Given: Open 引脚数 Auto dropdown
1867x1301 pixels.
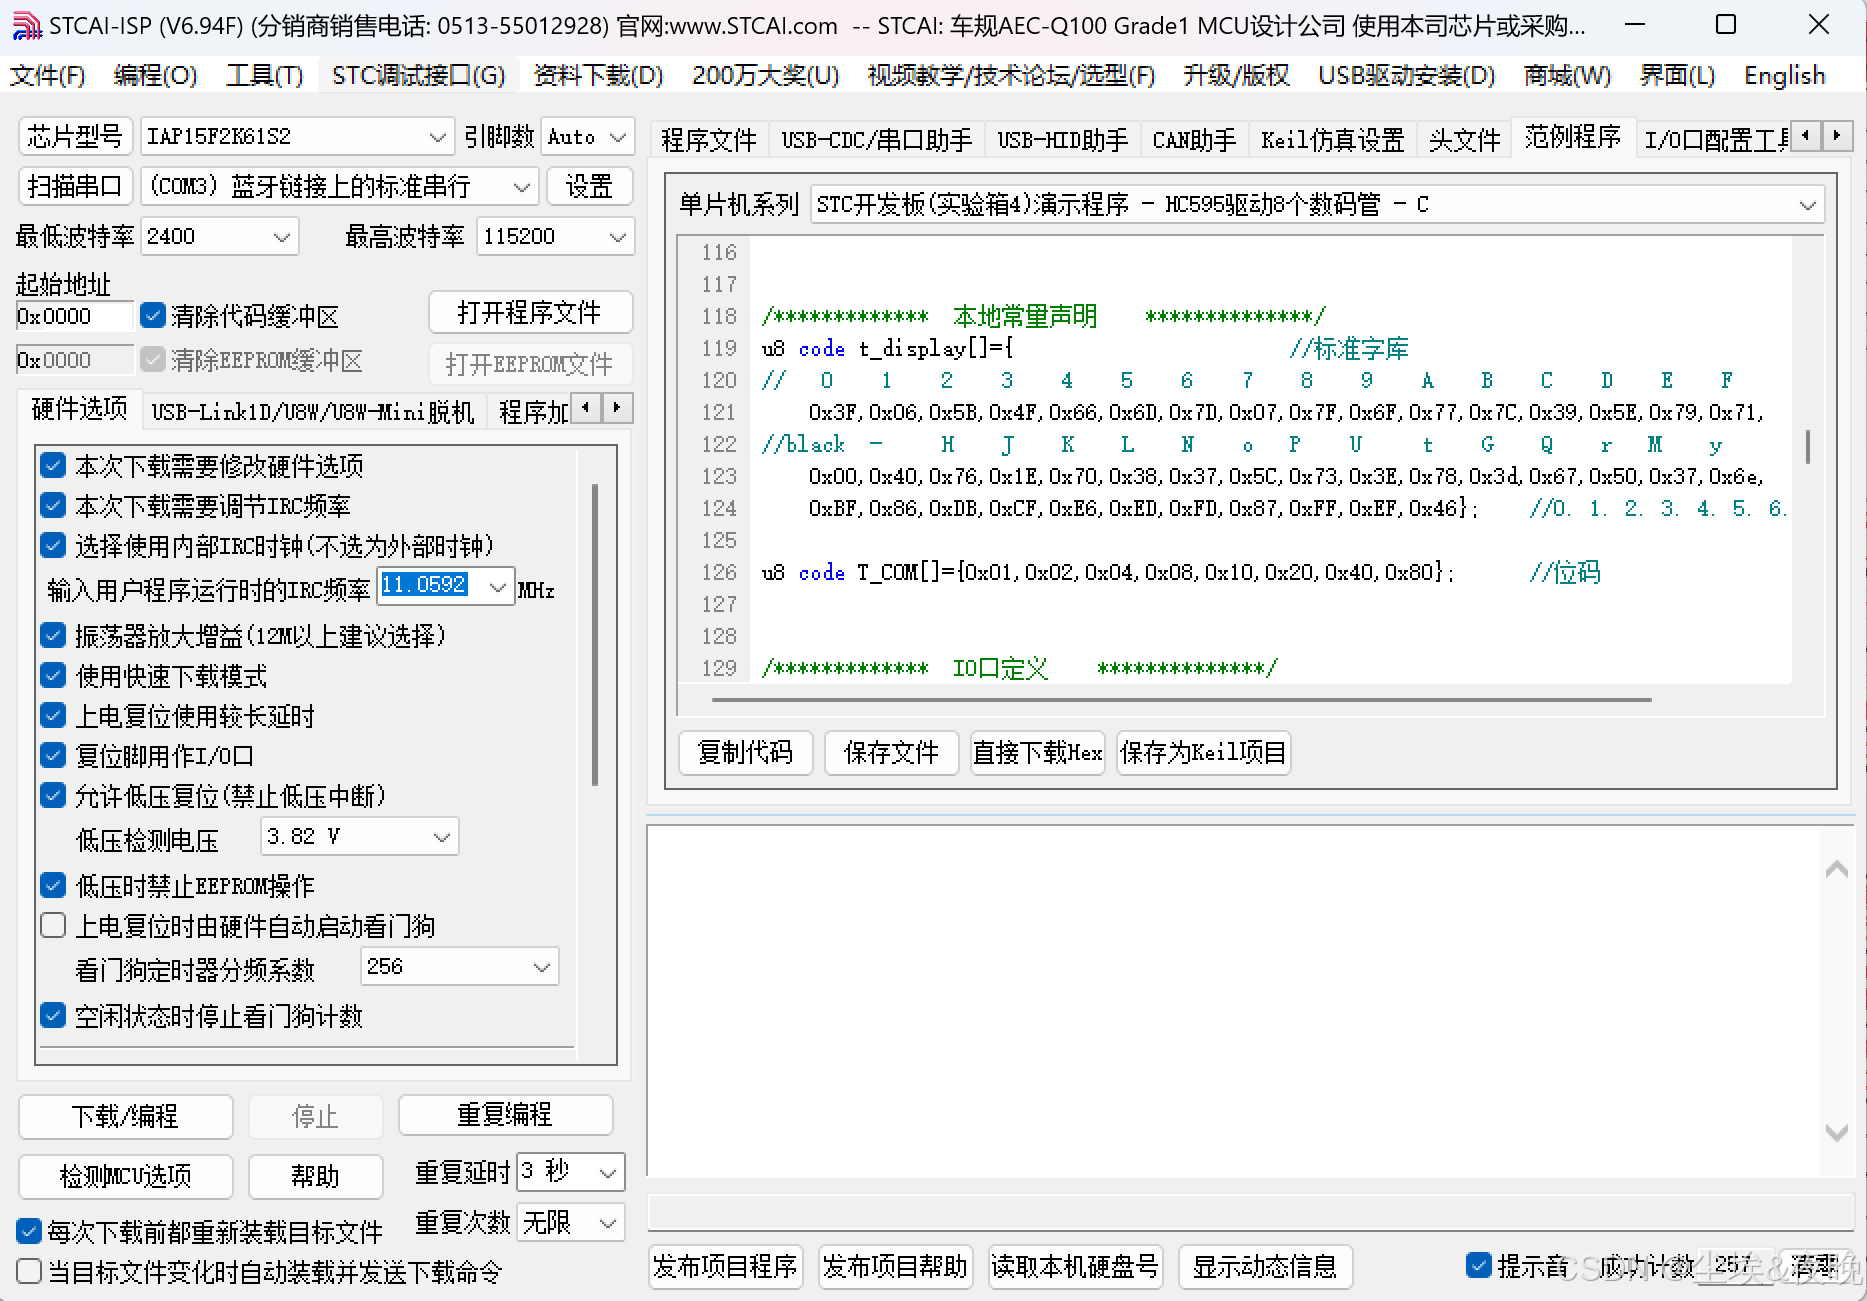Looking at the screenshot, I should tap(587, 136).
